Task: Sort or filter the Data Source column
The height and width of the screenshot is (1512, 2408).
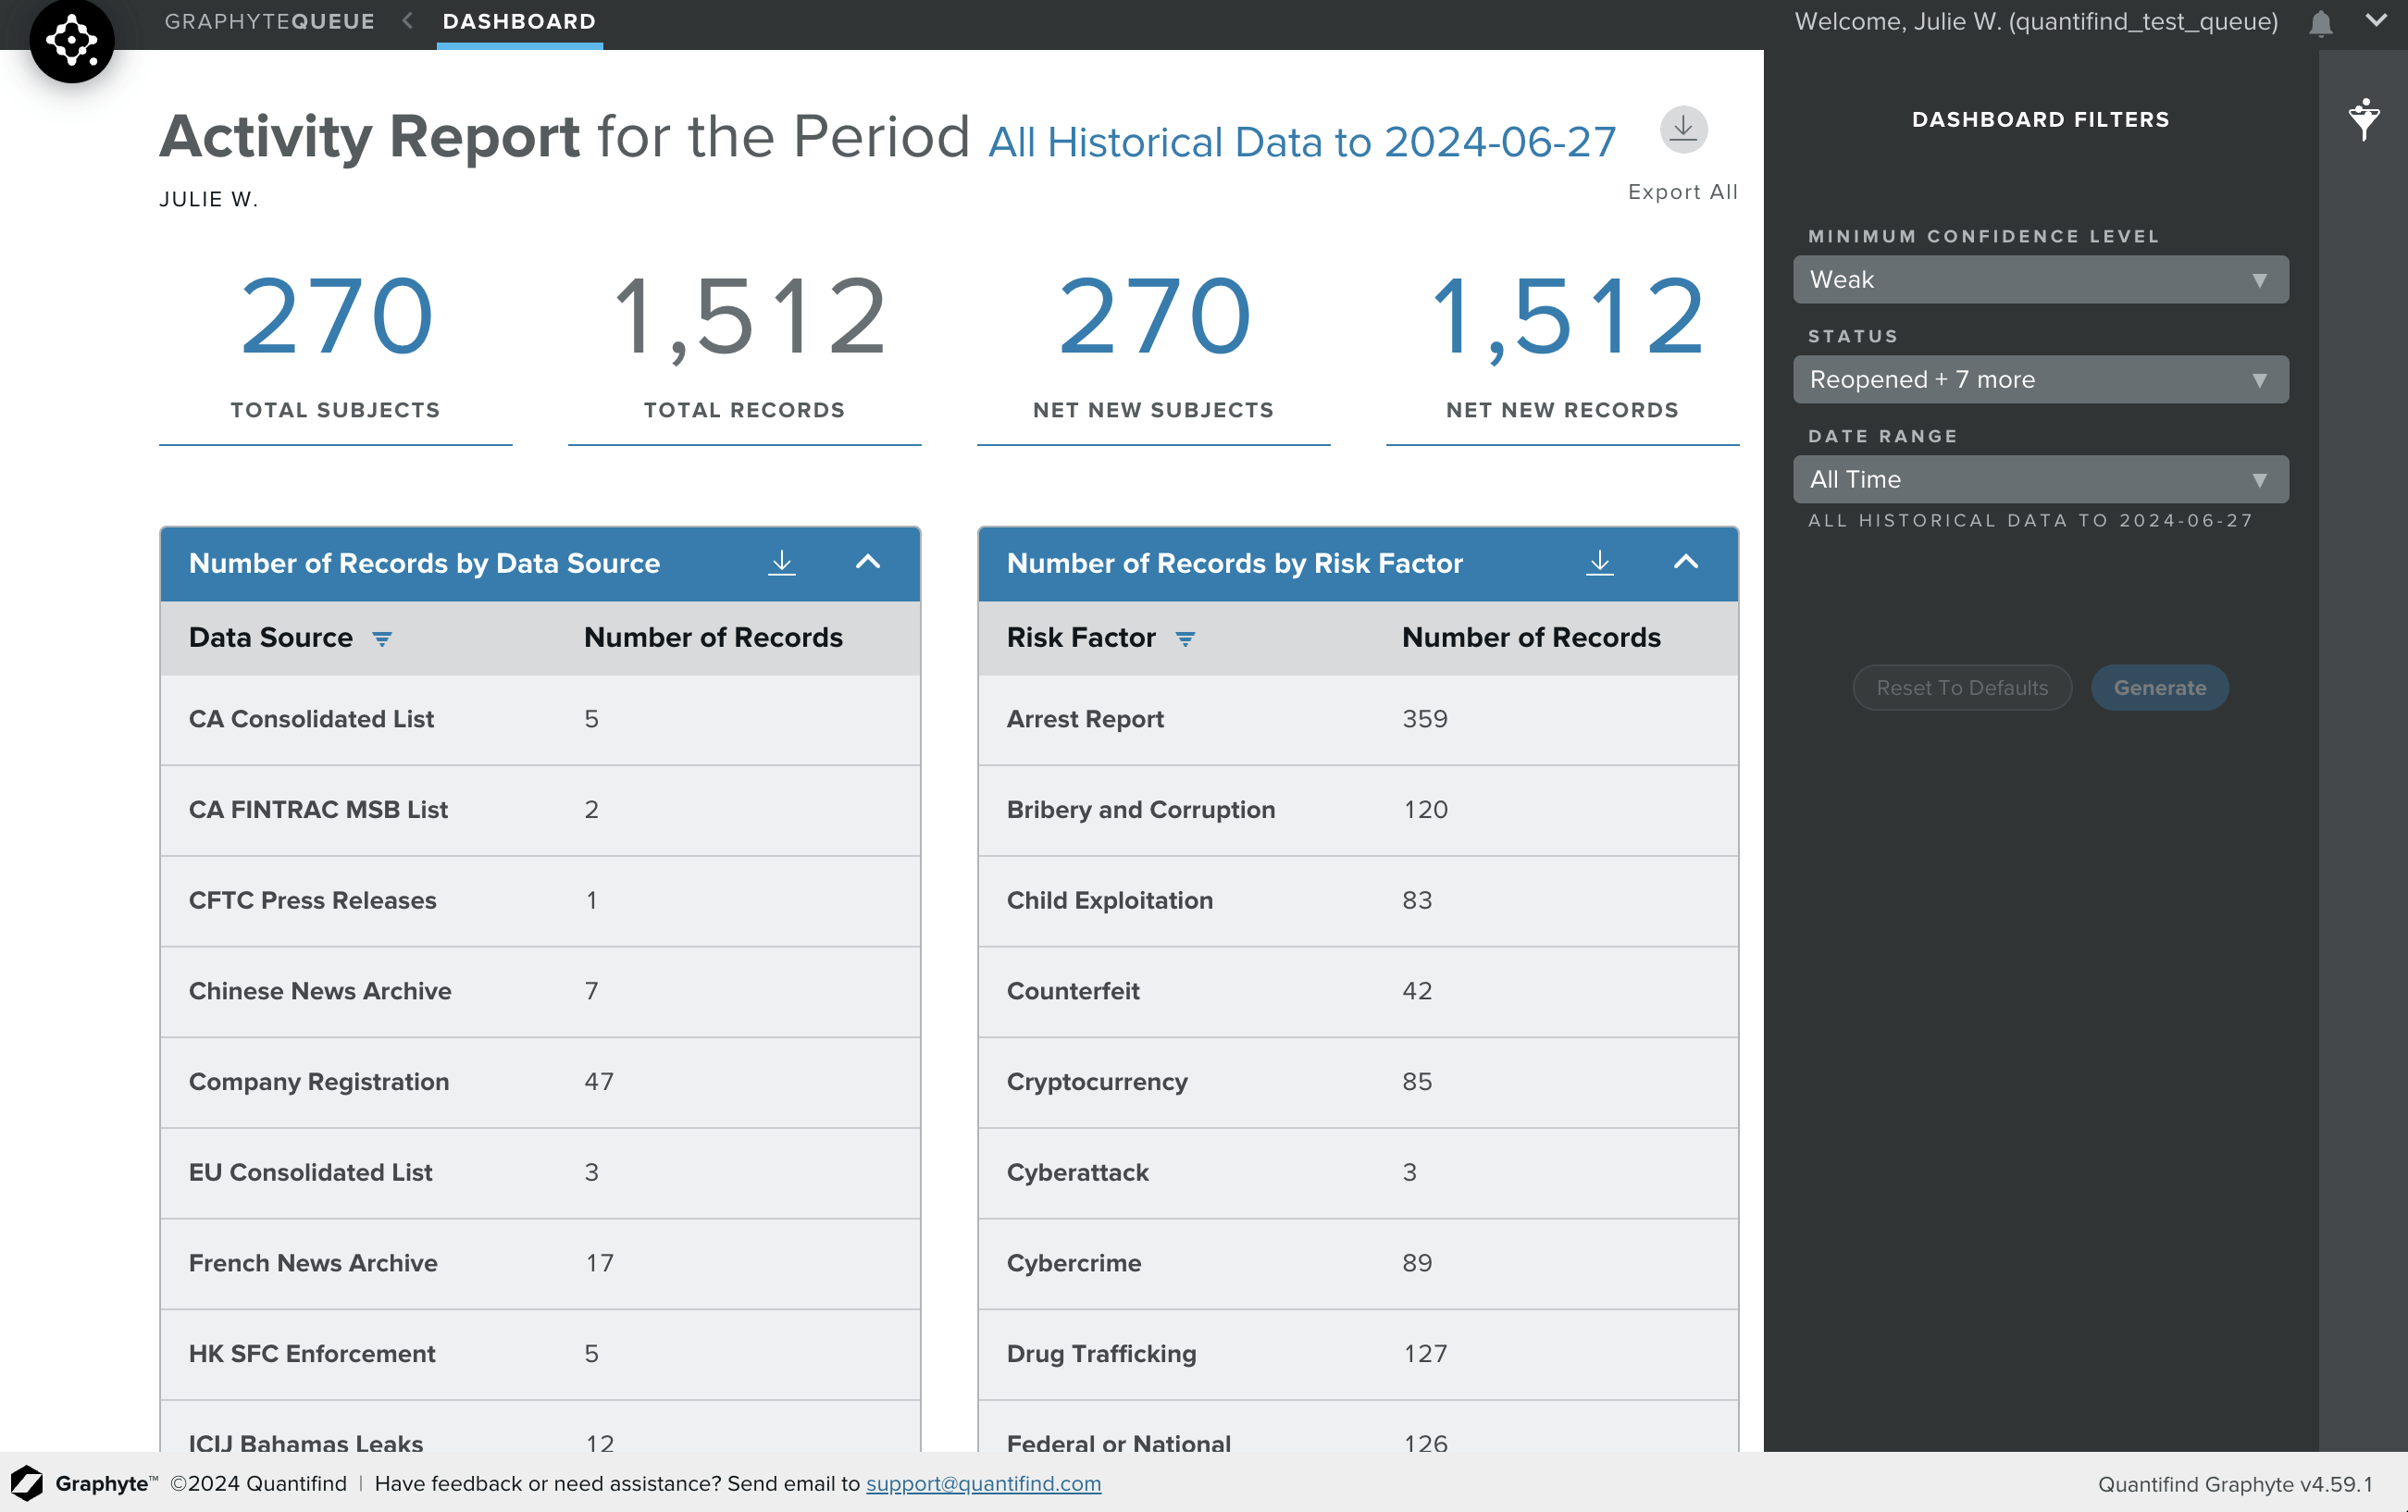Action: [x=382, y=639]
